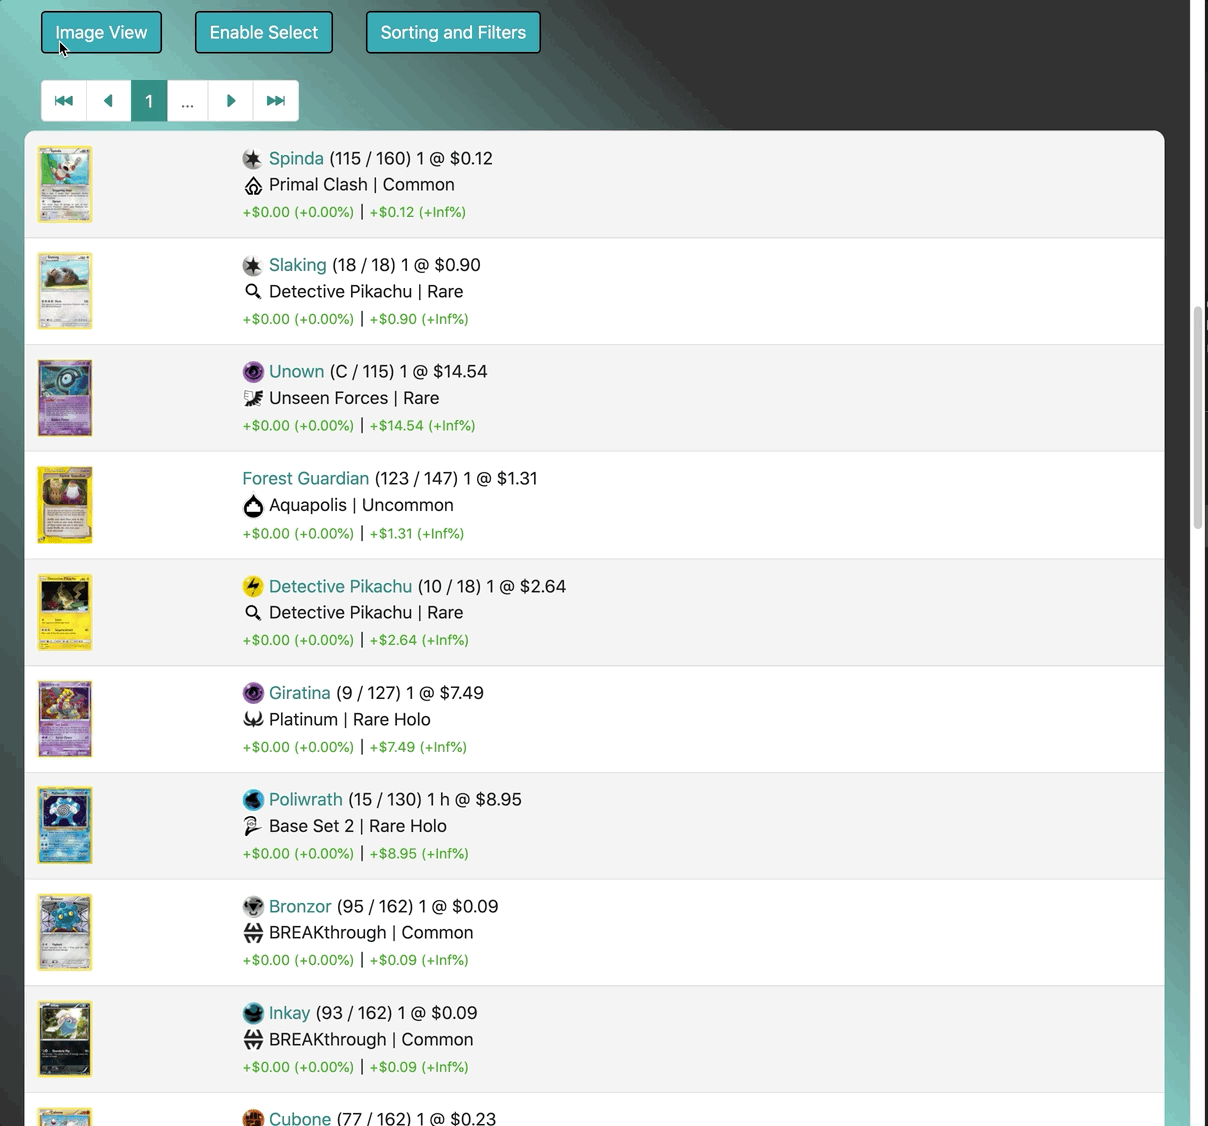
Task: Click psychic type icon beside Unown
Action: tap(253, 371)
